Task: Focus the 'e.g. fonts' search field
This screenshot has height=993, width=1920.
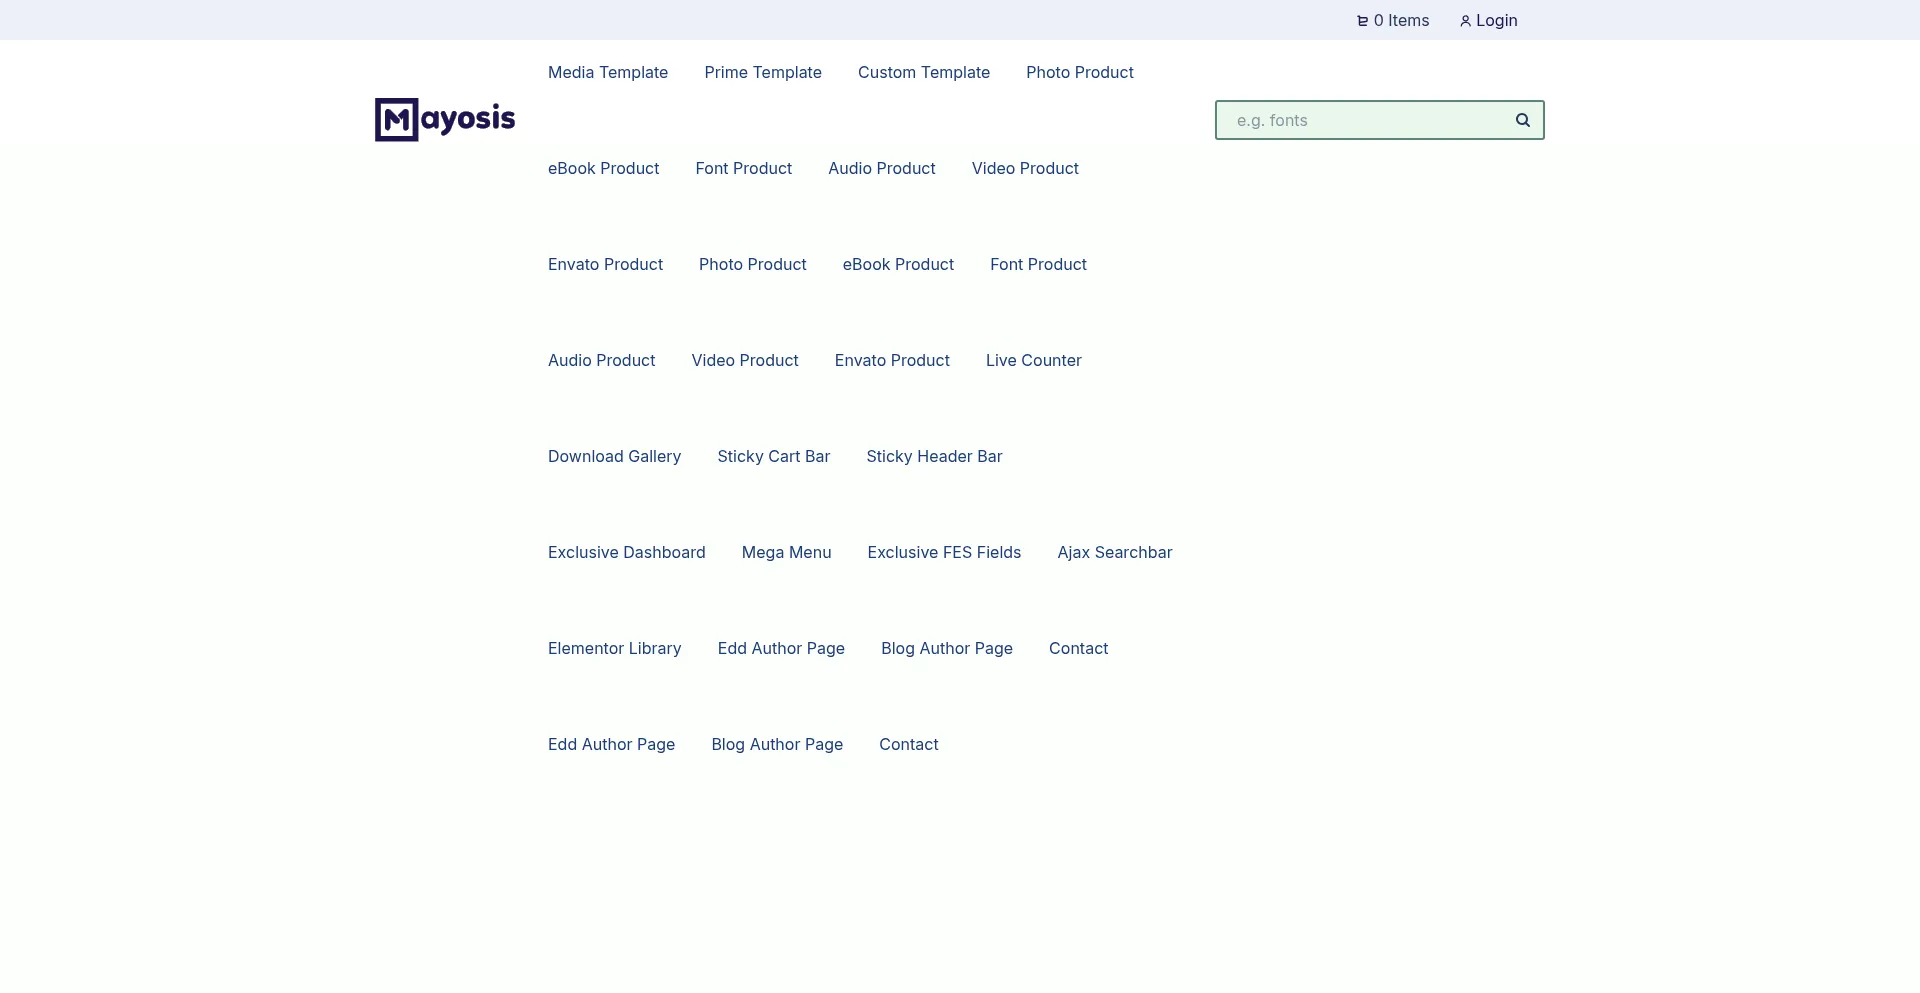Action: [1365, 120]
